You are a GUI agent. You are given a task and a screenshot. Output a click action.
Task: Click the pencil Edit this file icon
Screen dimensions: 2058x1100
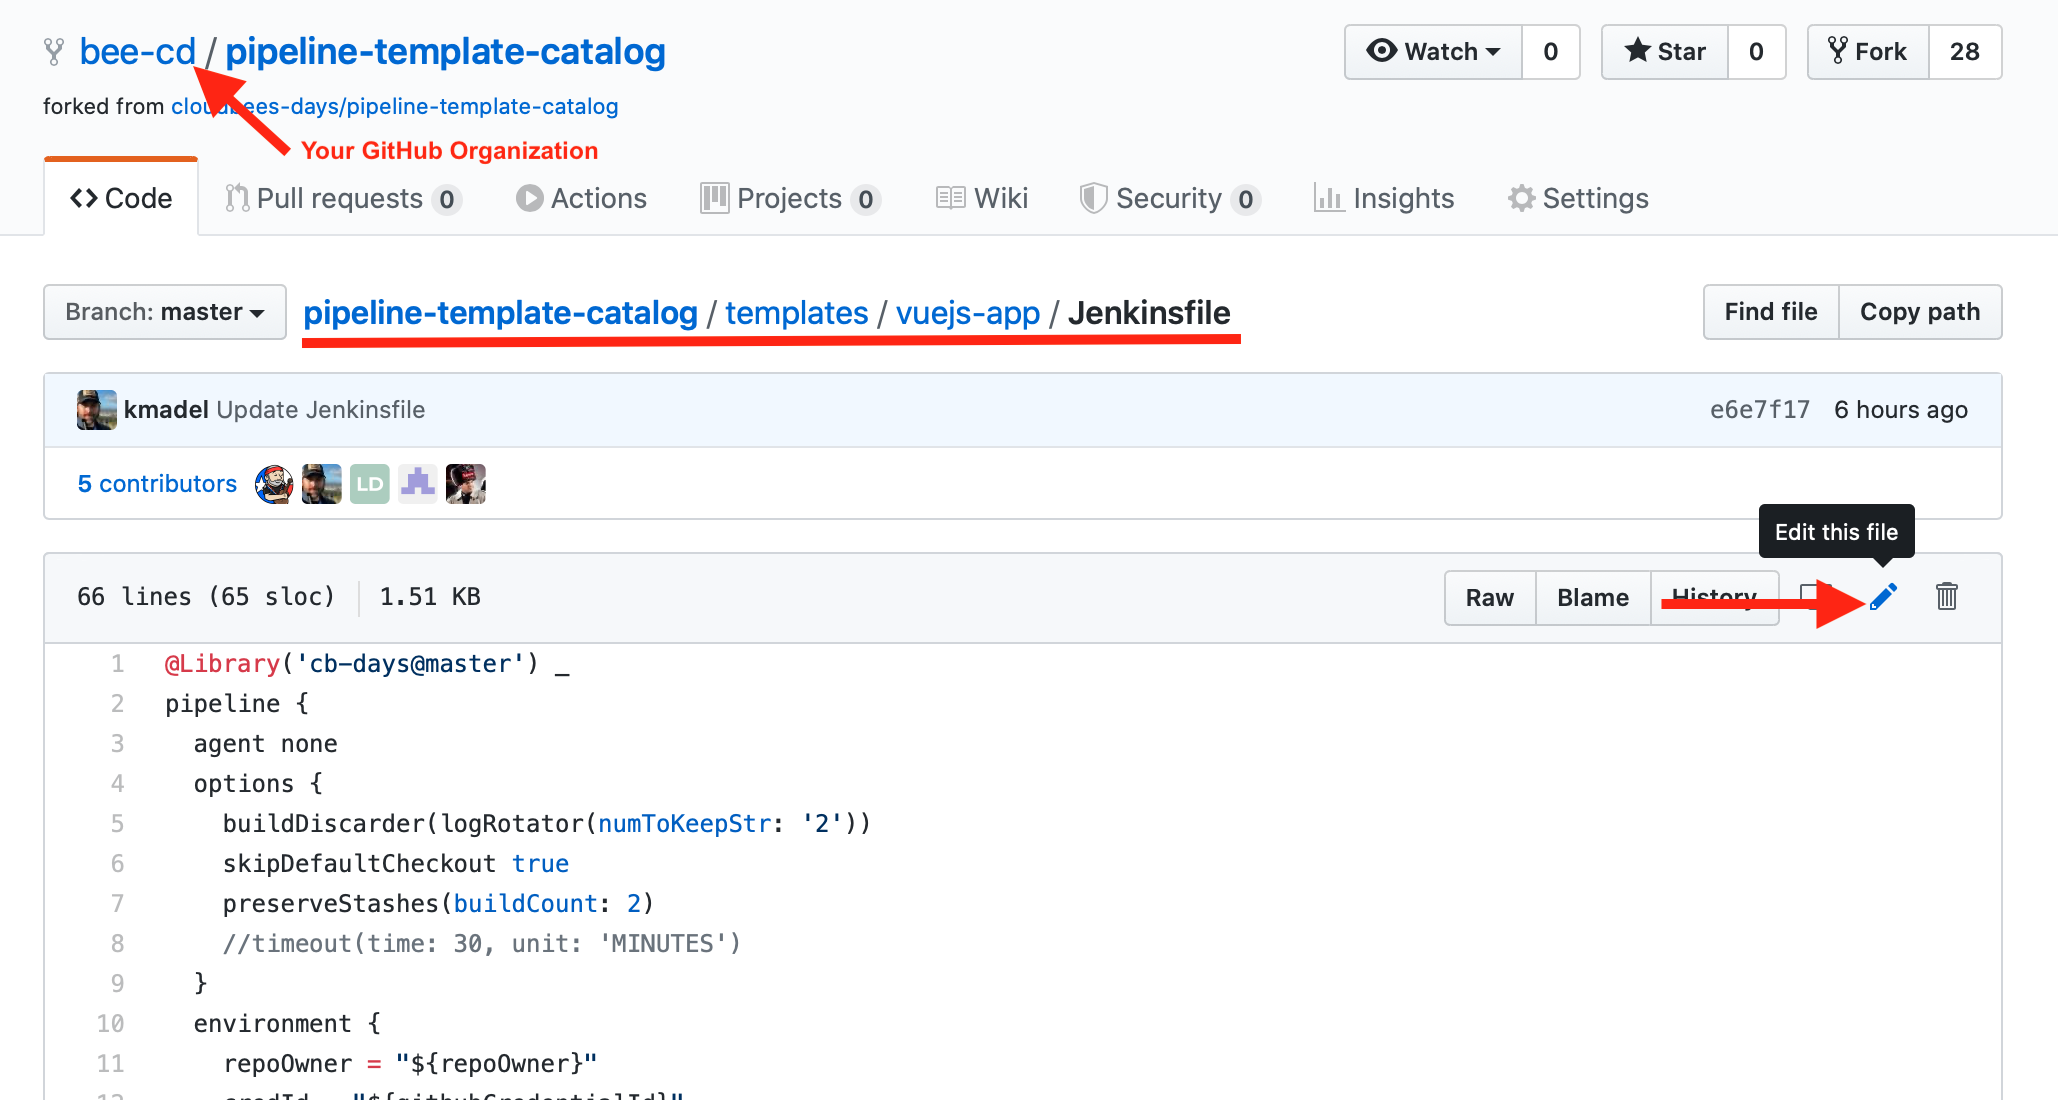(x=1883, y=597)
